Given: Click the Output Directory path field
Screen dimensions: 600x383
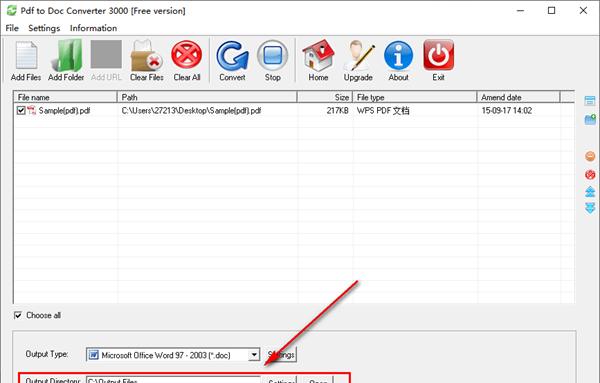Looking at the screenshot, I should coord(173,381).
